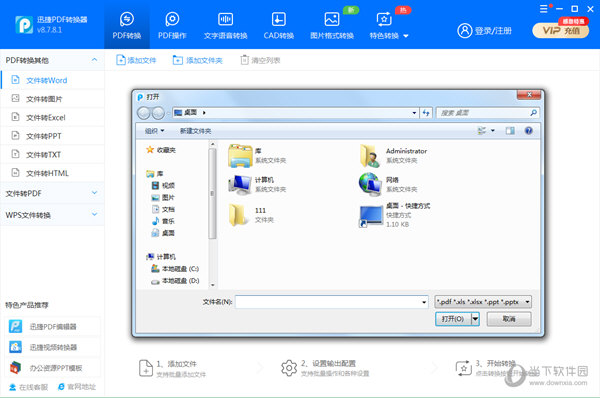The width and height of the screenshot is (600, 398).
Task: Select the 桌面 - 快捷方式 shortcut
Action: (x=394, y=215)
